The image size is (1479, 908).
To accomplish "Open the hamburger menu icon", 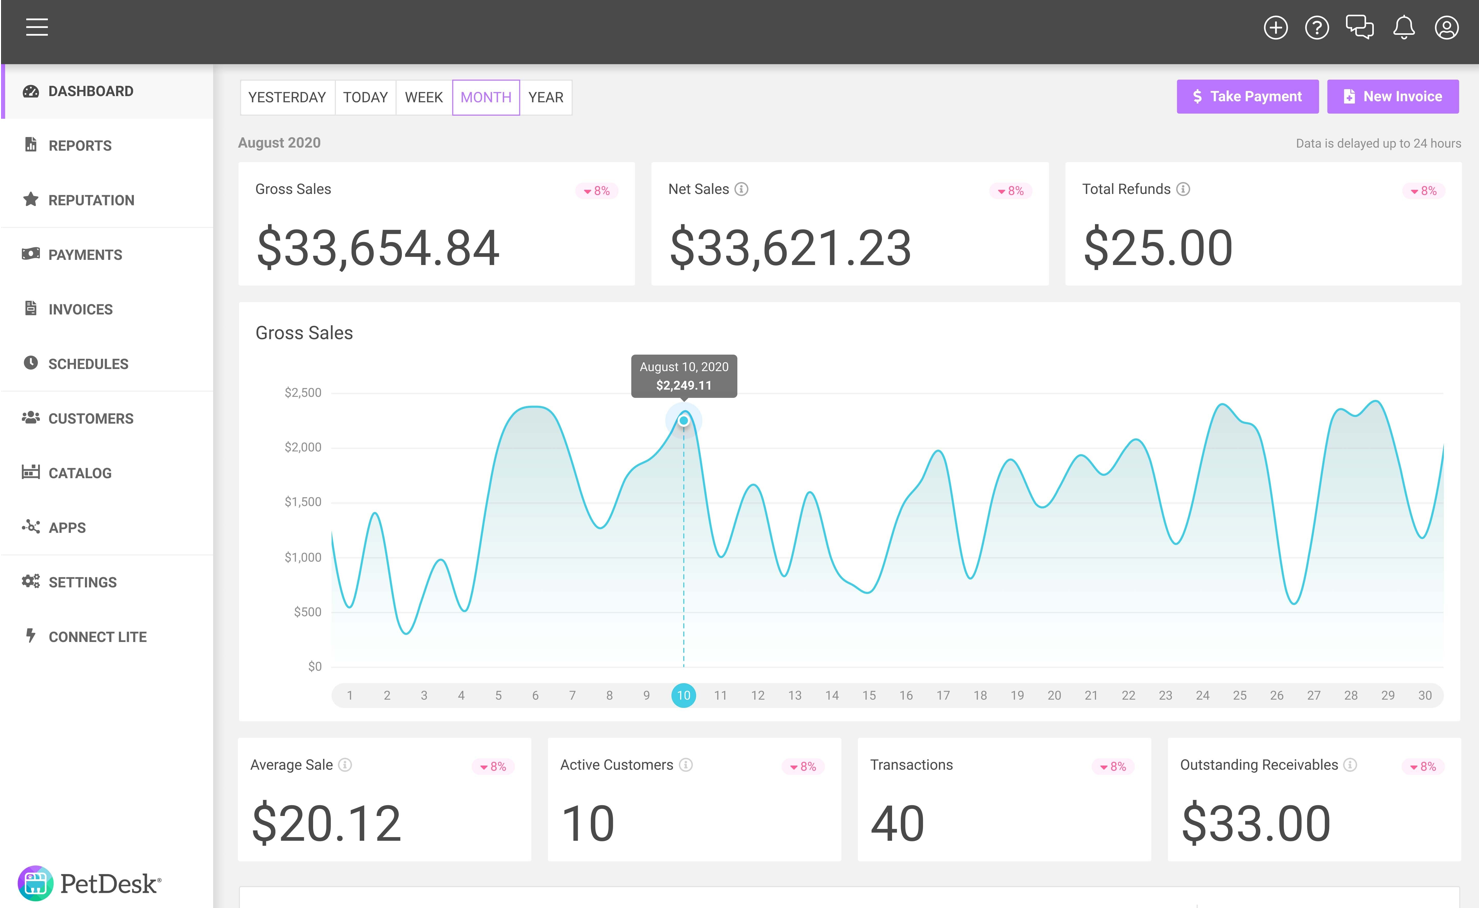I will click(x=37, y=27).
